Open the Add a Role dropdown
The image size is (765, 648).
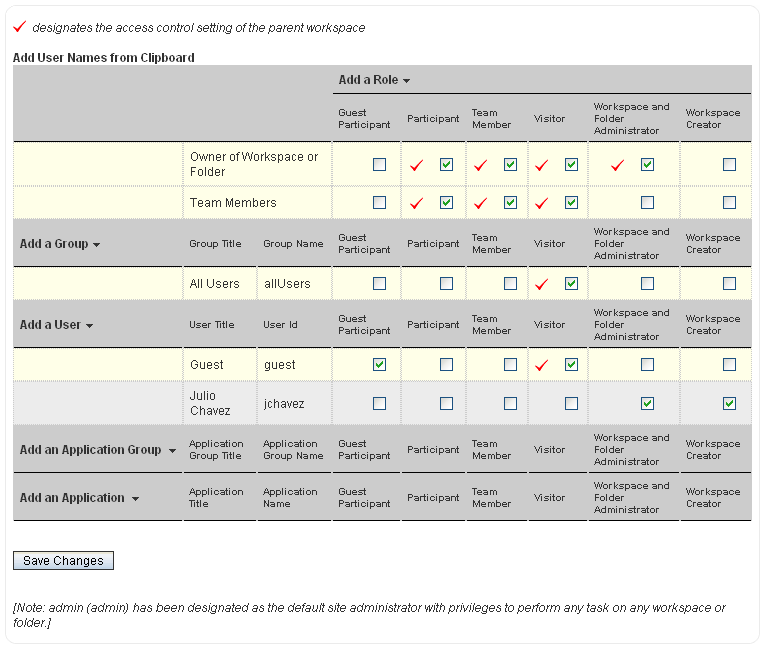(374, 80)
